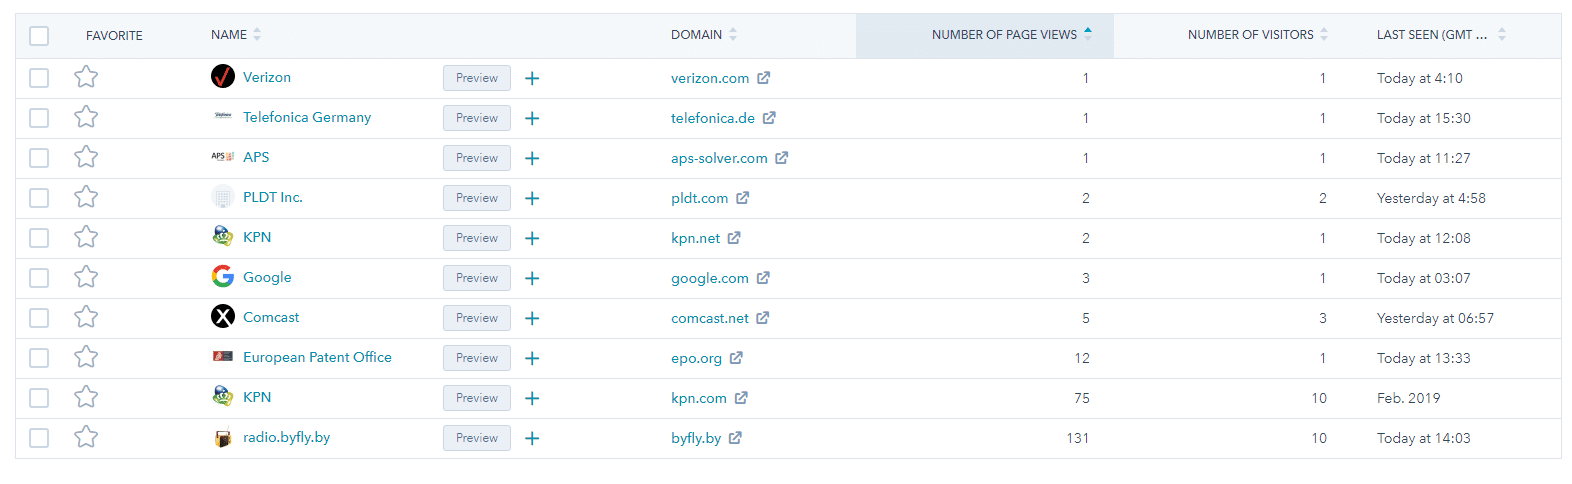Add Verizon using the plus icon
The image size is (1572, 484).
click(532, 78)
